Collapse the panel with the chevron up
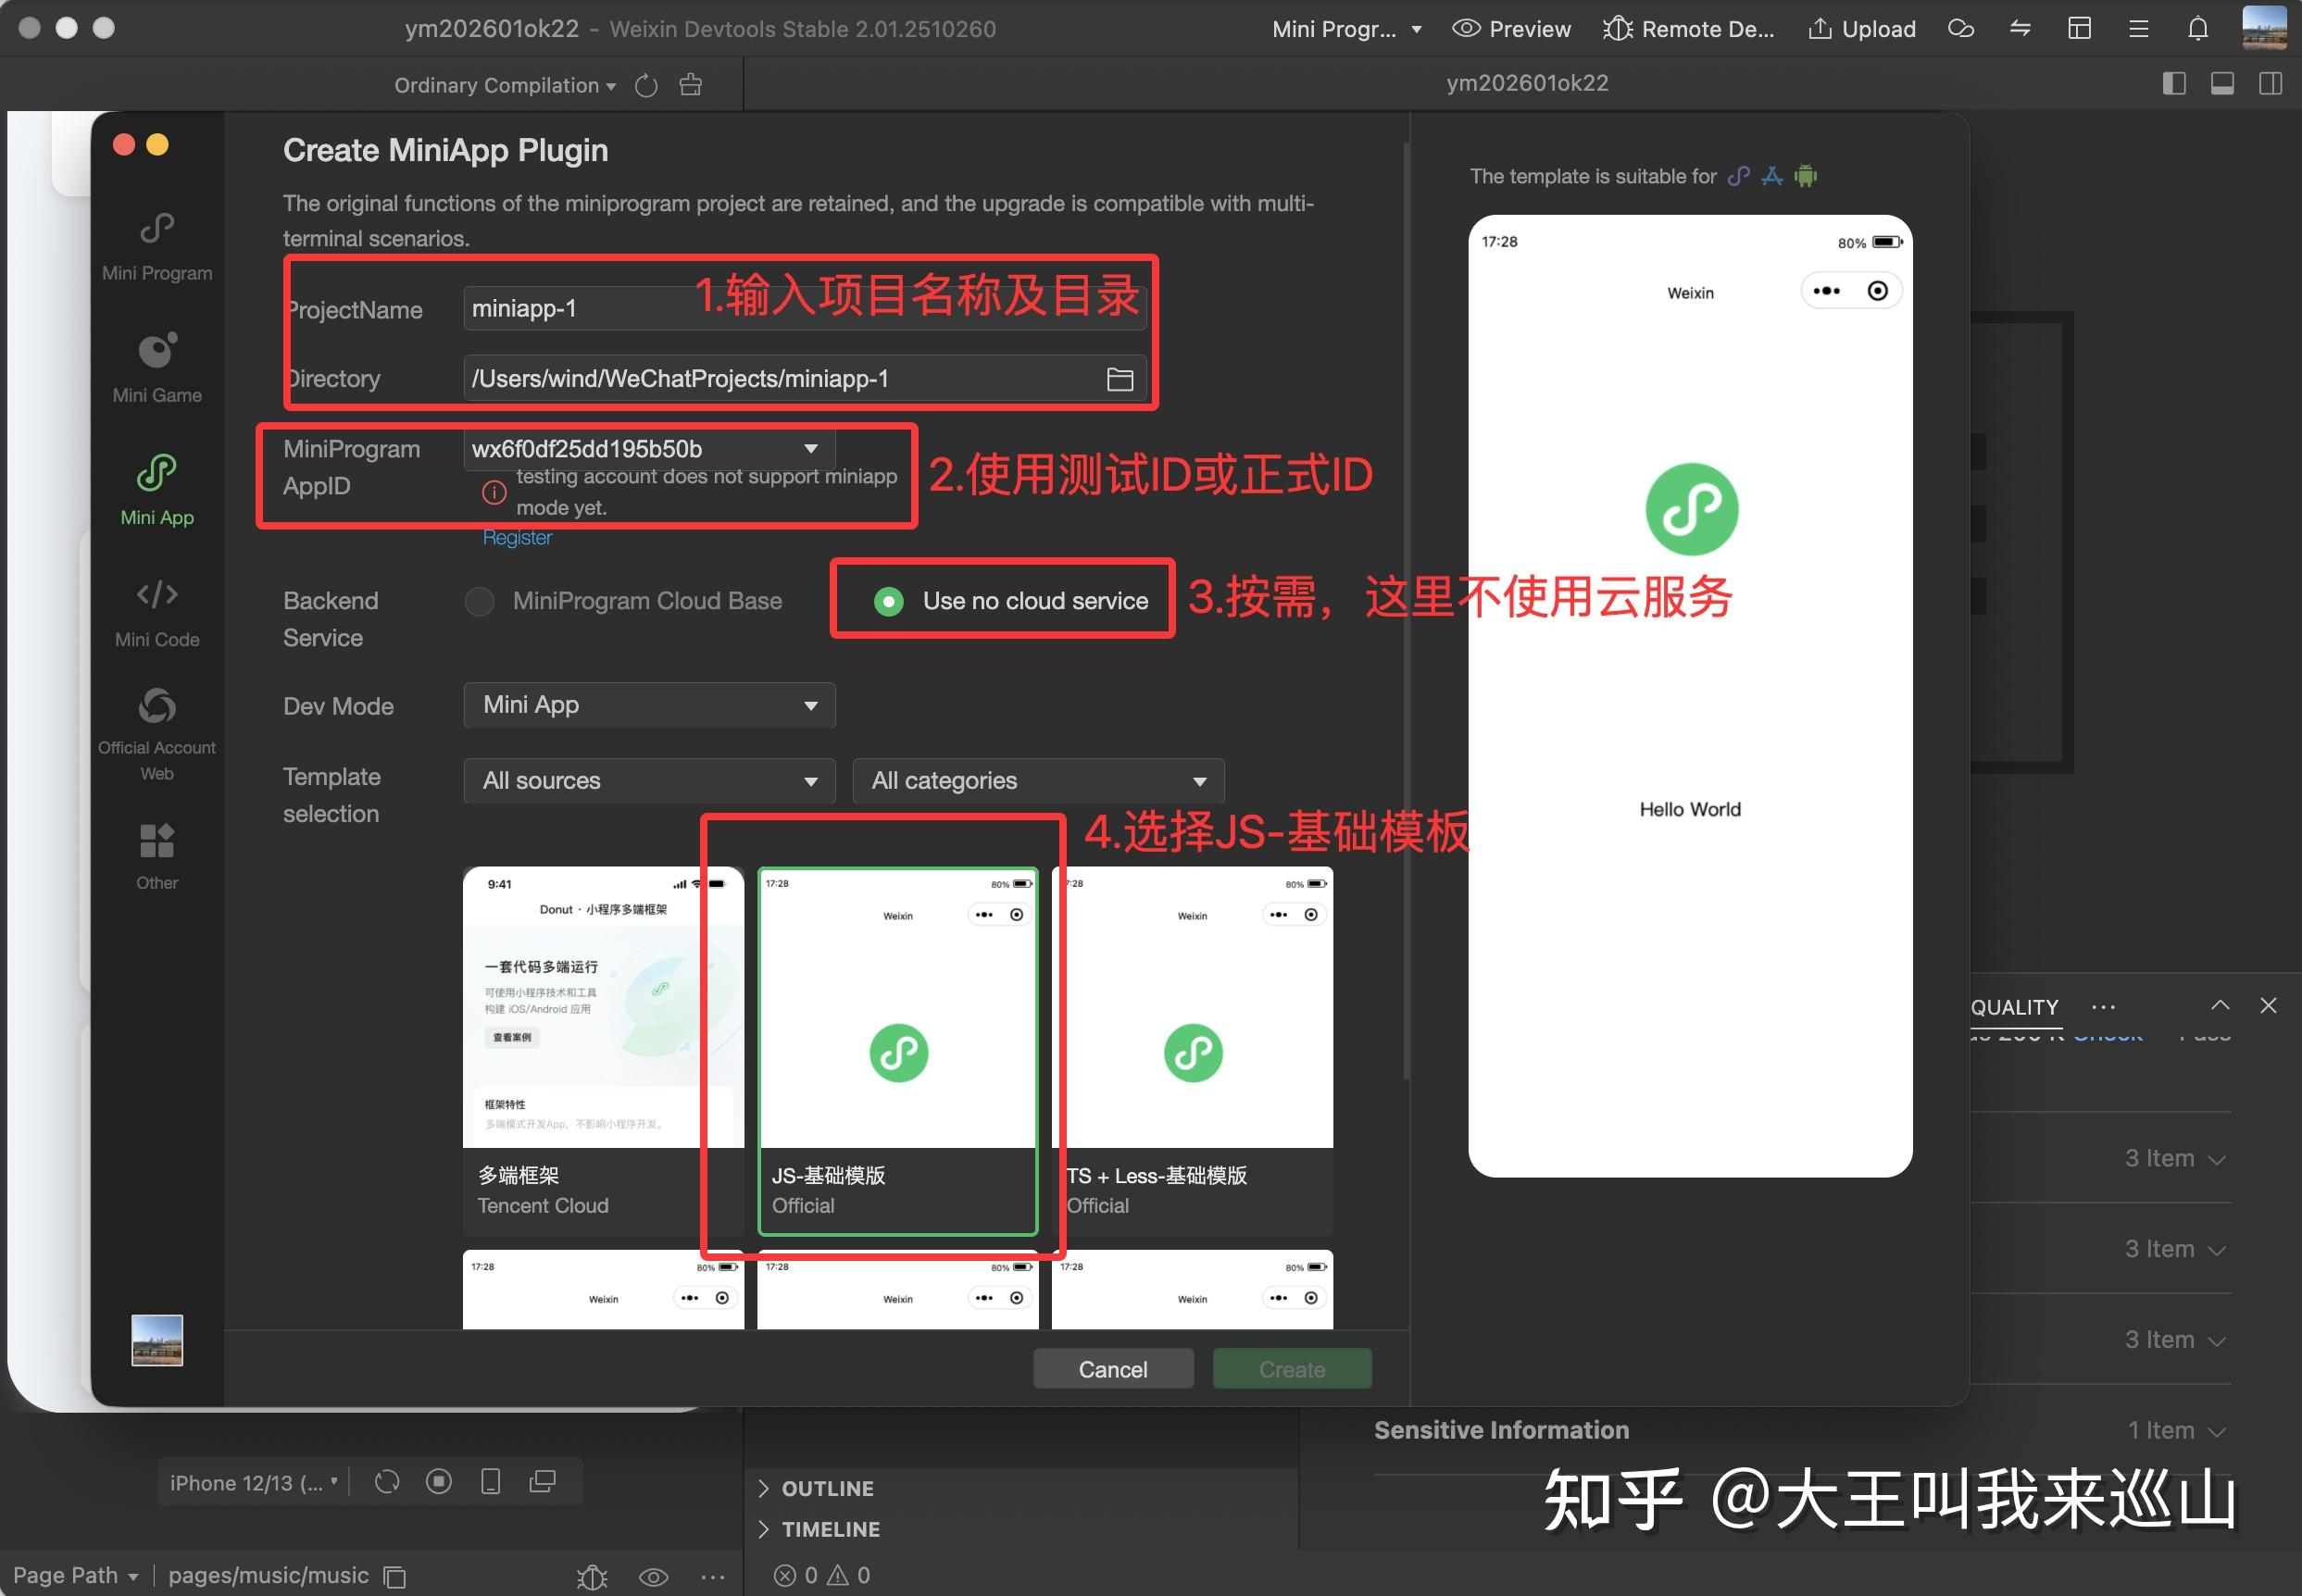This screenshot has width=2302, height=1596. (x=2220, y=1005)
